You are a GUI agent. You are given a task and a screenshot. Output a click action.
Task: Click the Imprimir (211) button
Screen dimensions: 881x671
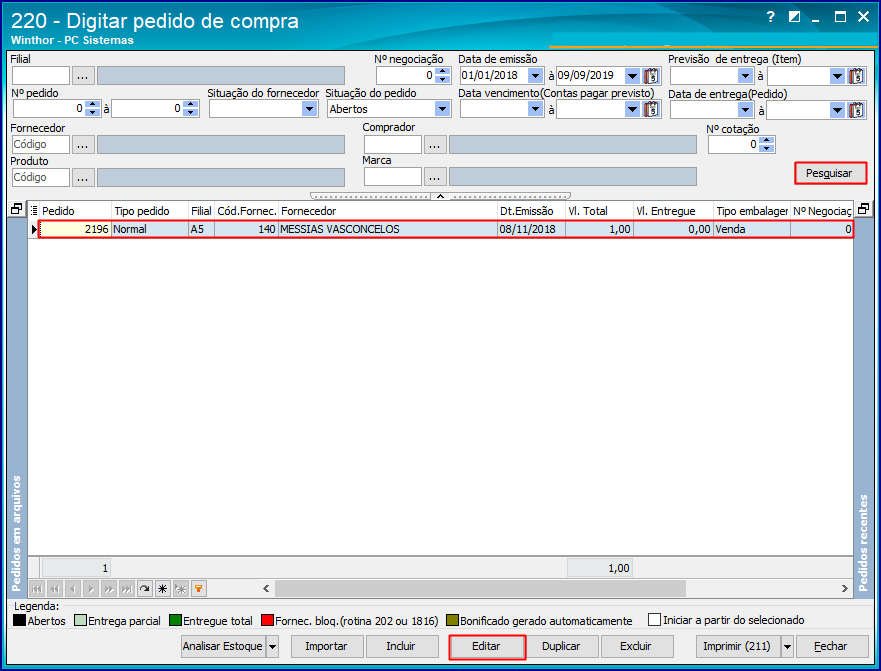[x=737, y=646]
